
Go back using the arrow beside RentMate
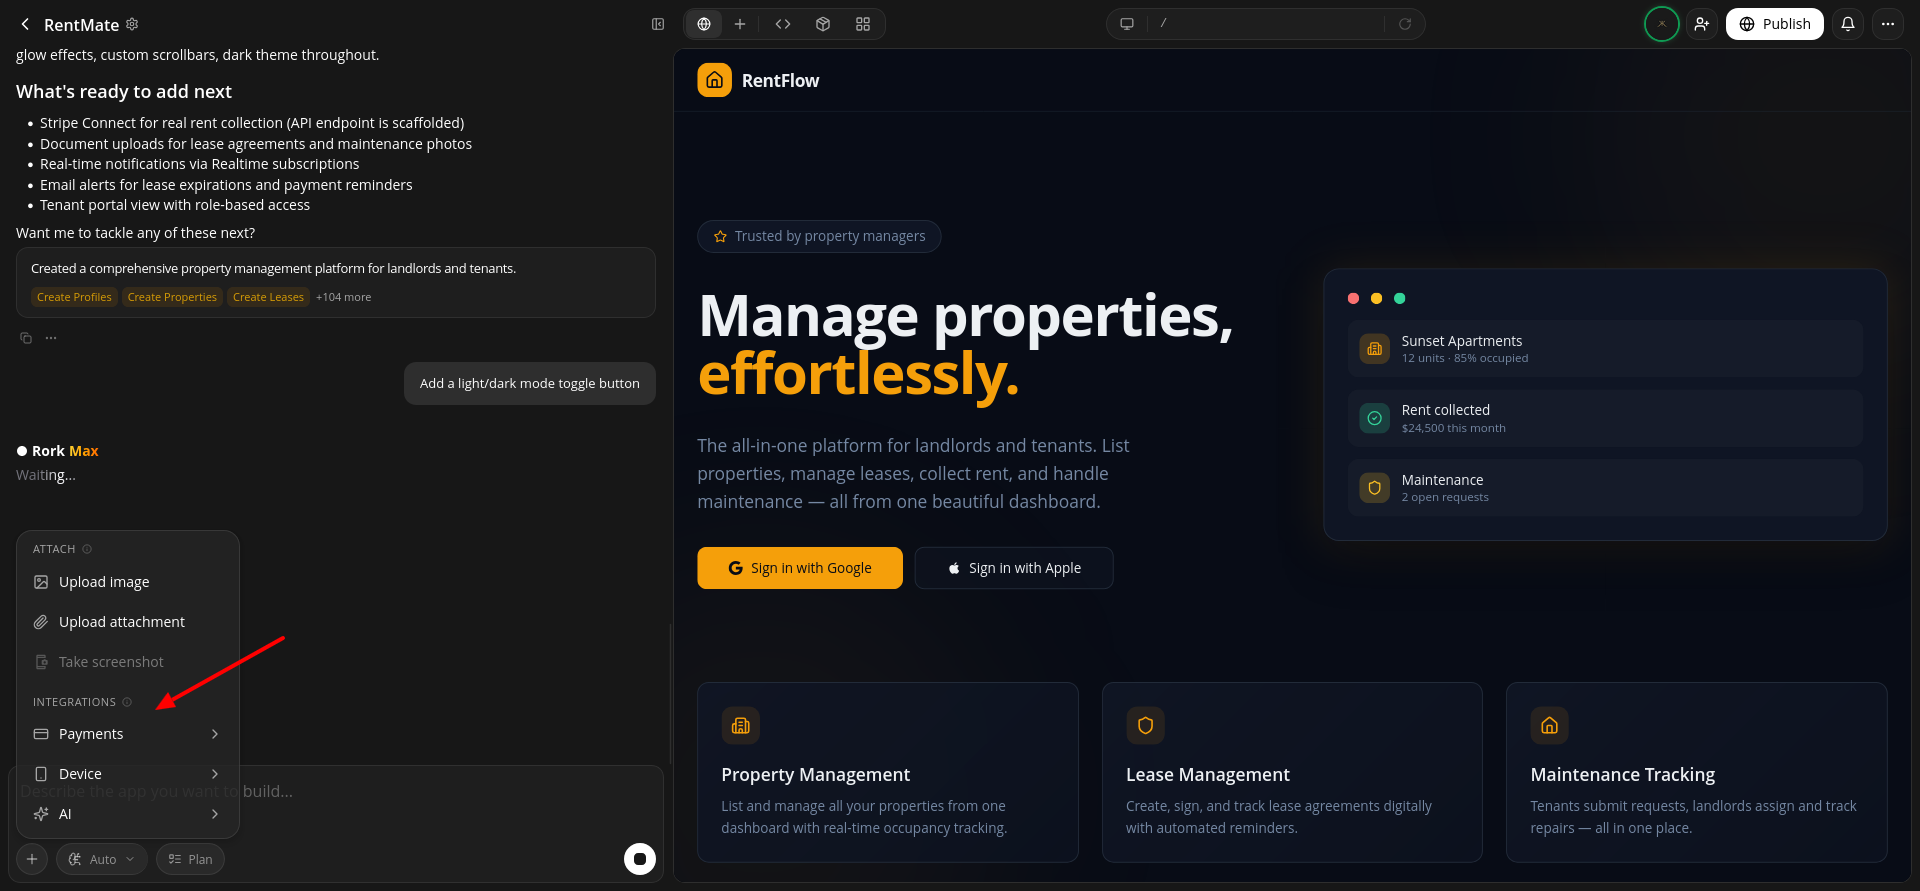pyautogui.click(x=25, y=24)
